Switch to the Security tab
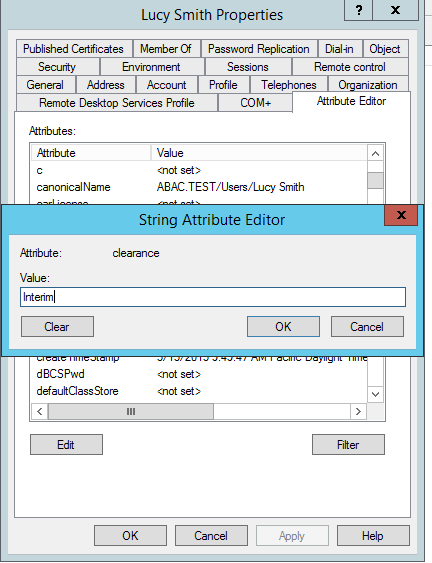This screenshot has width=432, height=563. point(57,67)
